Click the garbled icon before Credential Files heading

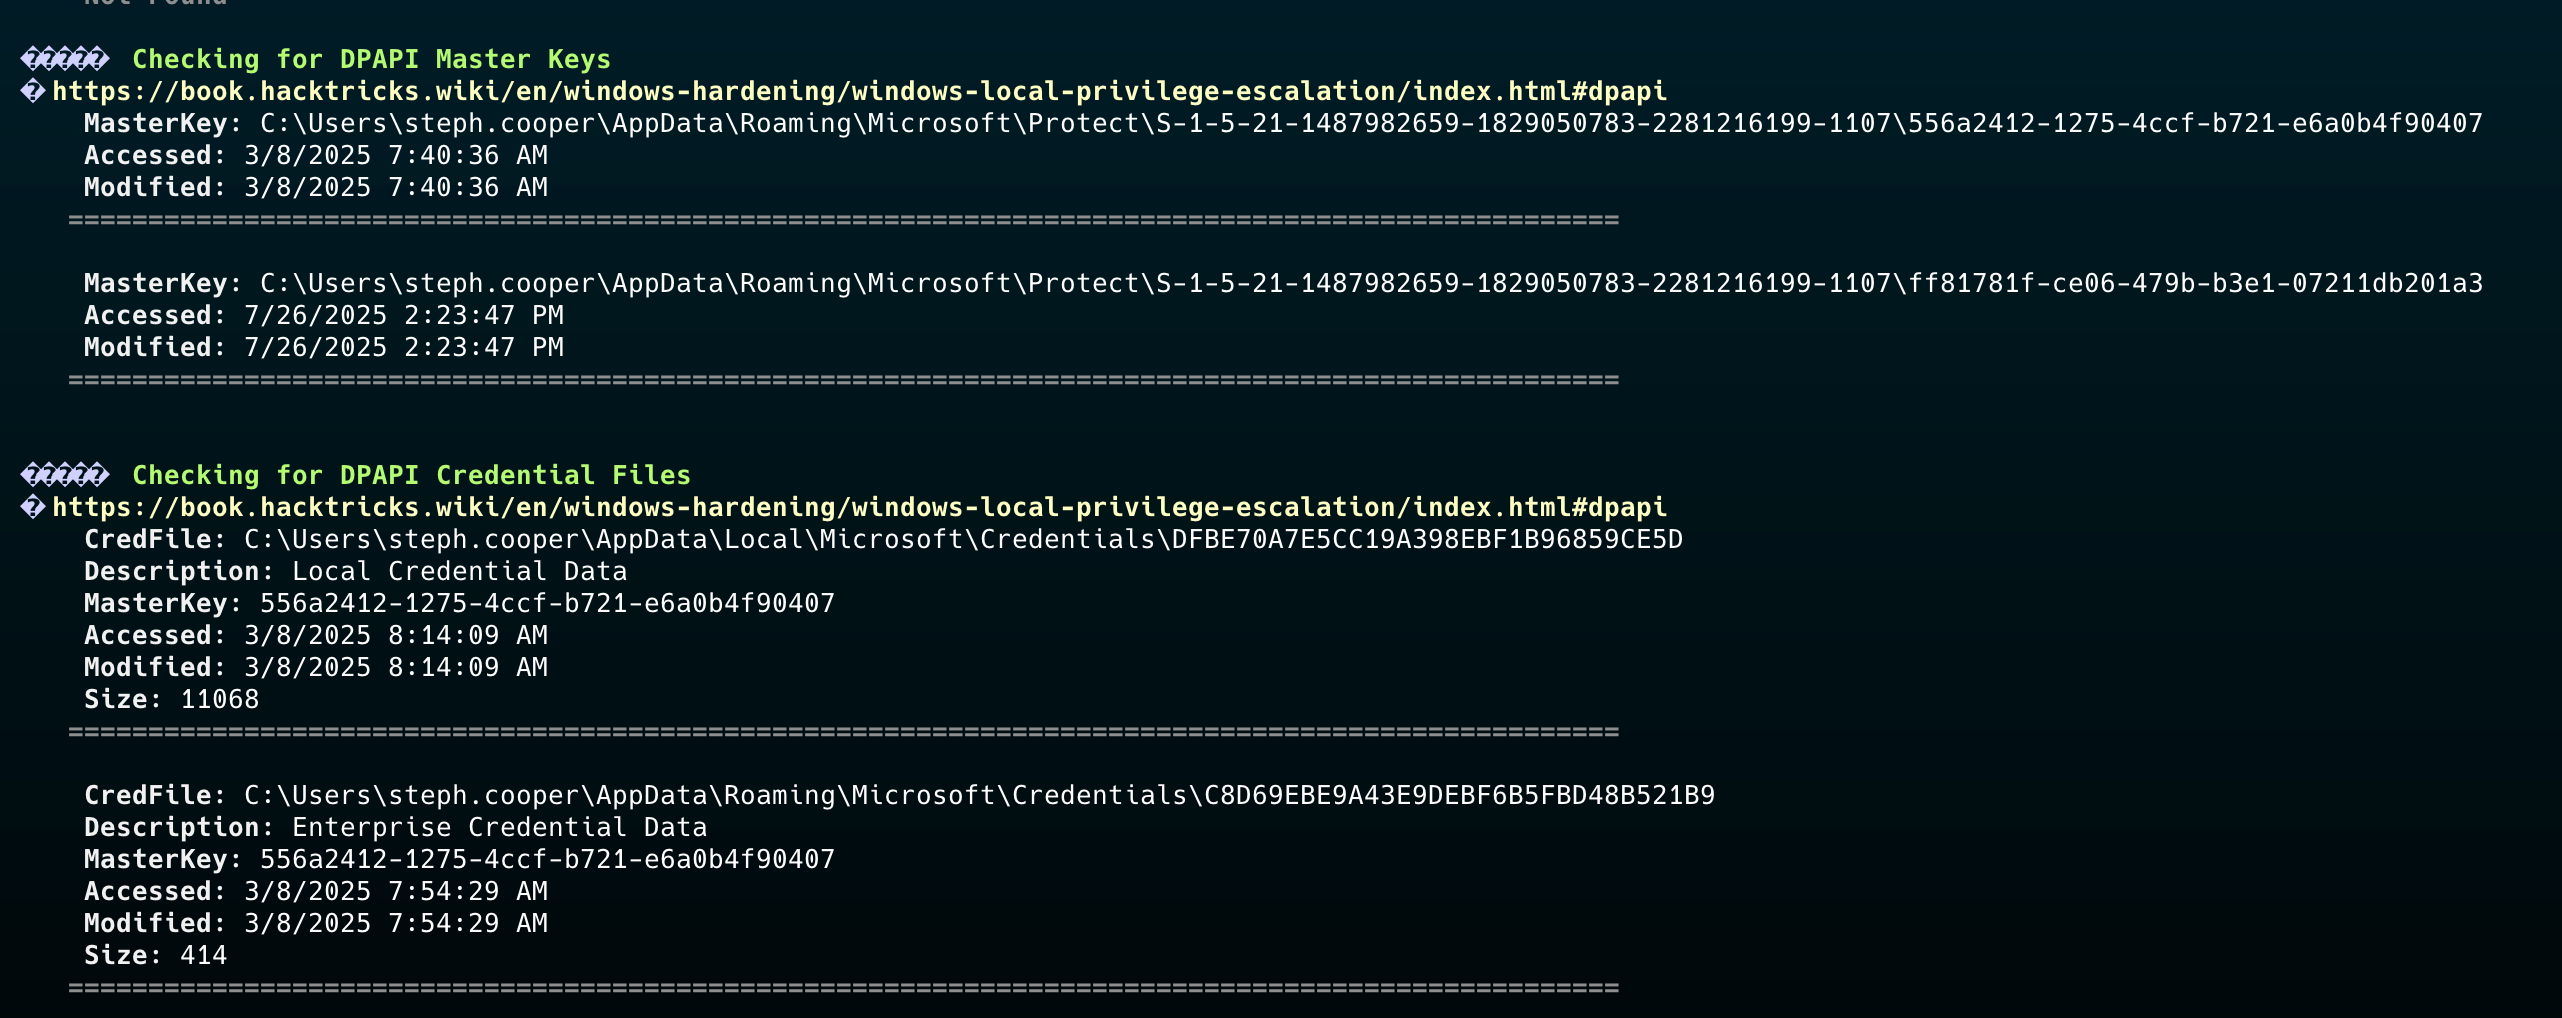tap(64, 476)
